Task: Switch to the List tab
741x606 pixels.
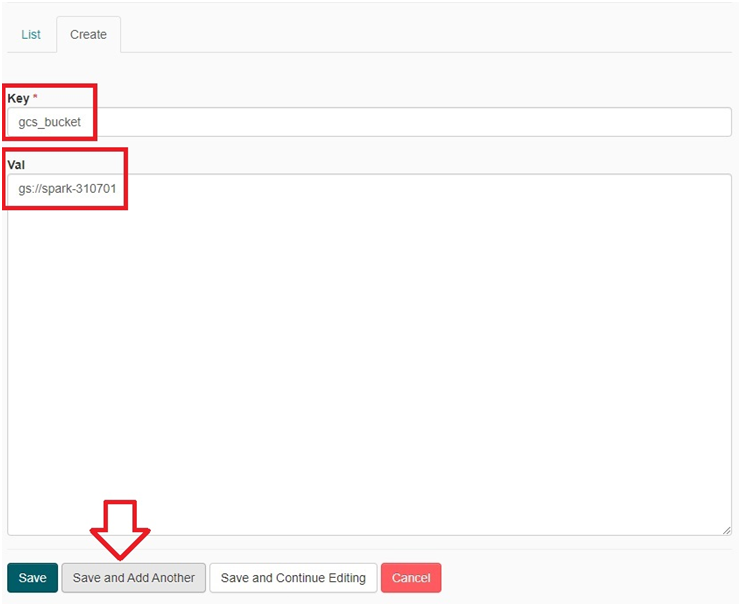Action: point(31,35)
